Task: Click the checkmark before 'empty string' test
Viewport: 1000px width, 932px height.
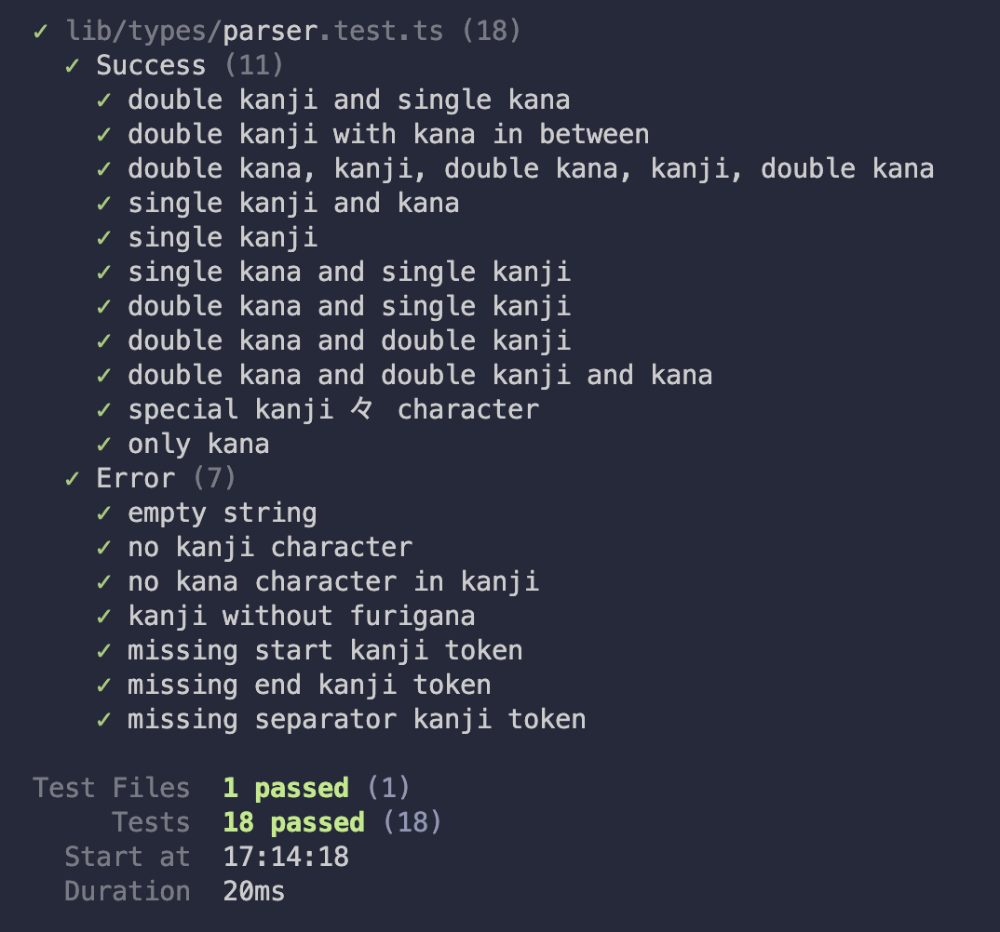Action: [104, 514]
